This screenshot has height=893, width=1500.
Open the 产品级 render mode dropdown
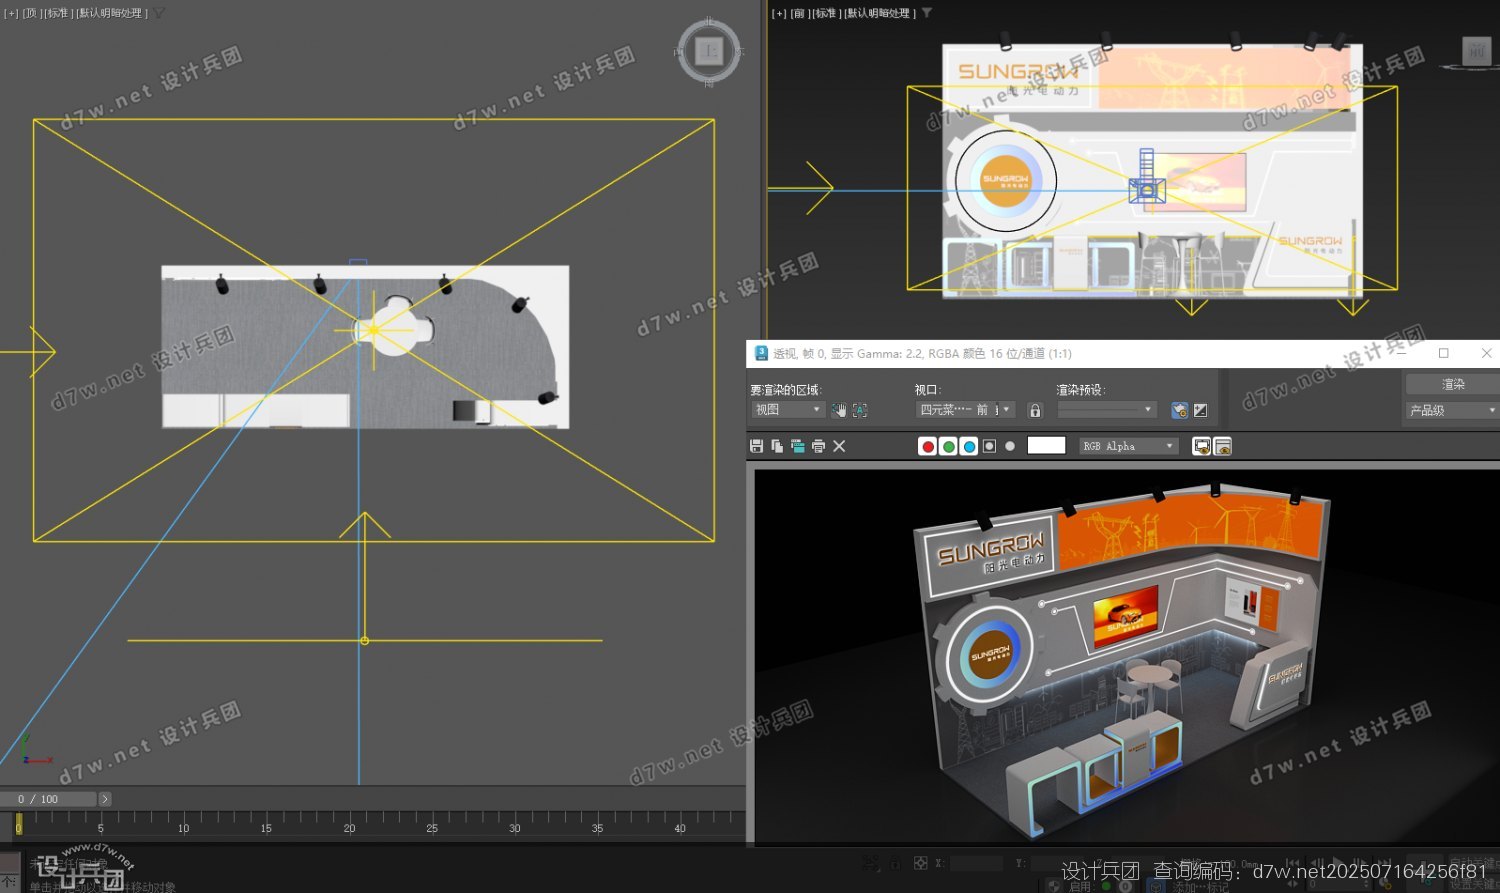1452,410
